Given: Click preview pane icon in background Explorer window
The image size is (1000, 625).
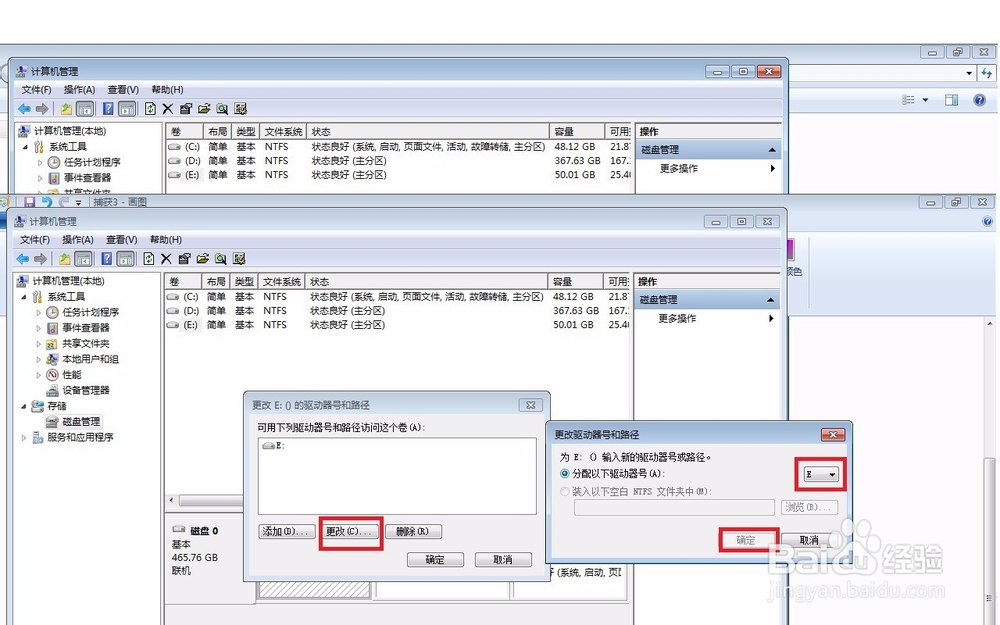Looking at the screenshot, I should tap(952, 99).
